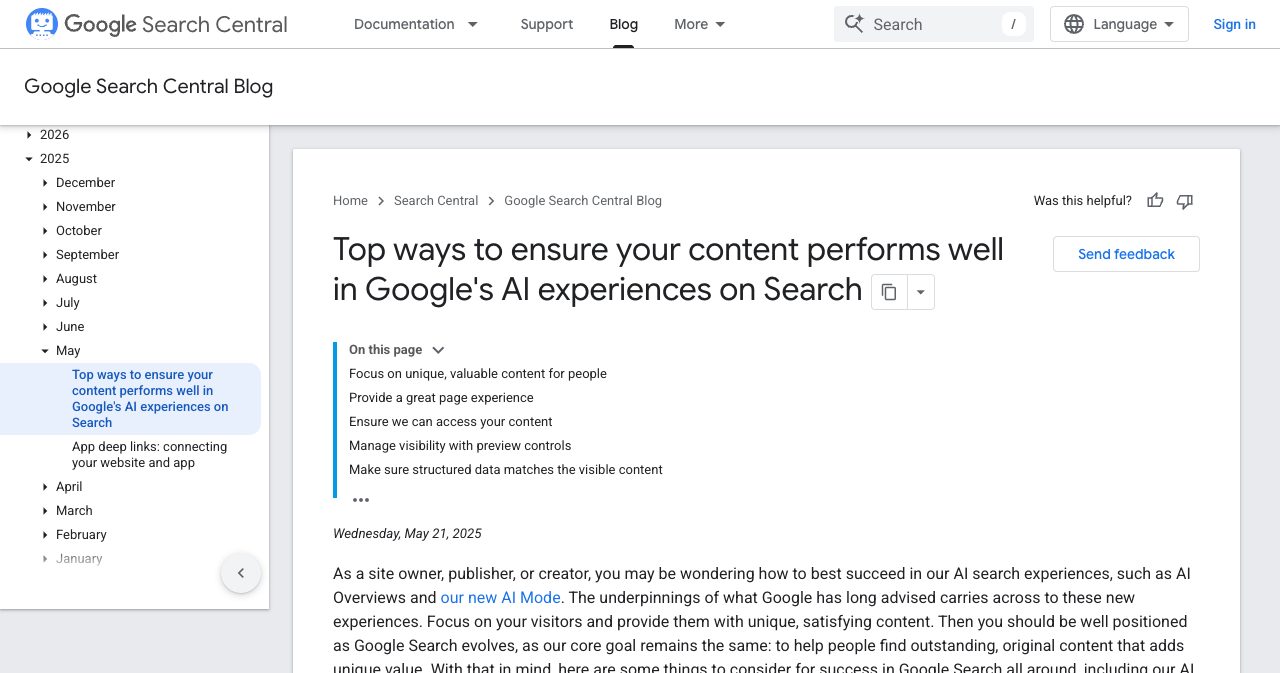Expand the November arrow in sidebar
Screen dimensions: 1280x673
45,207
